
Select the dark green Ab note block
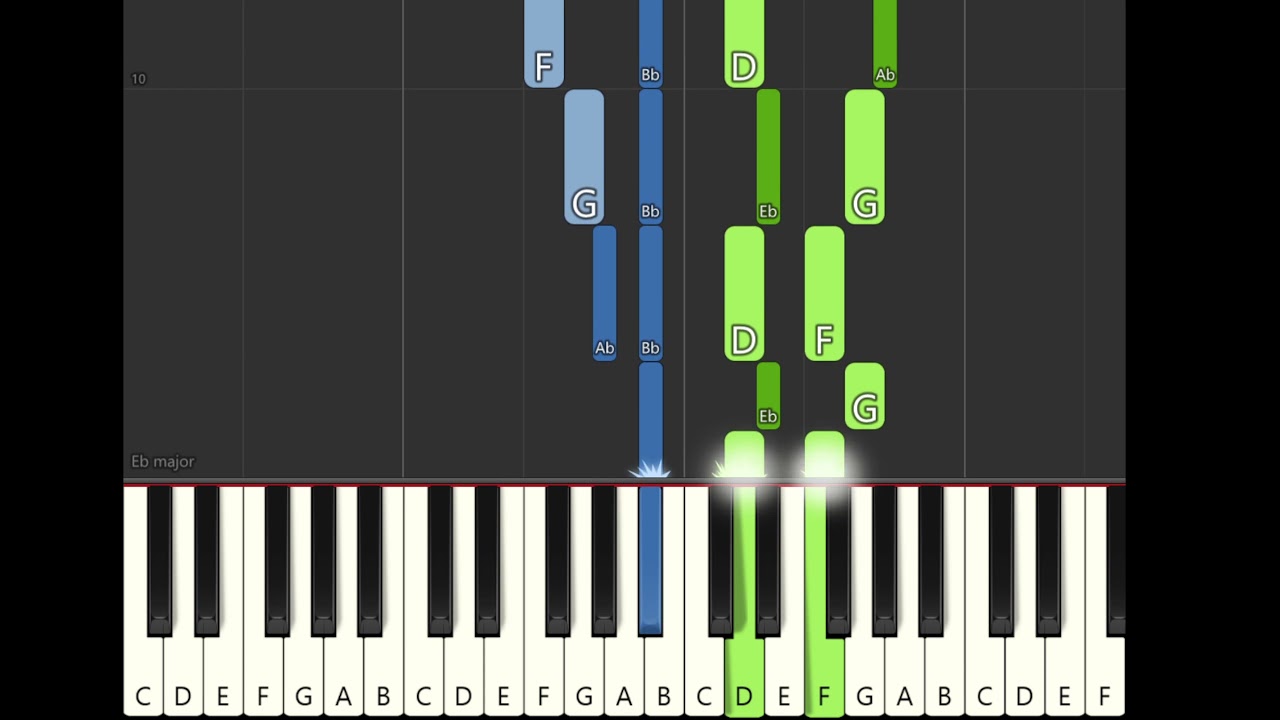pyautogui.click(x=885, y=43)
